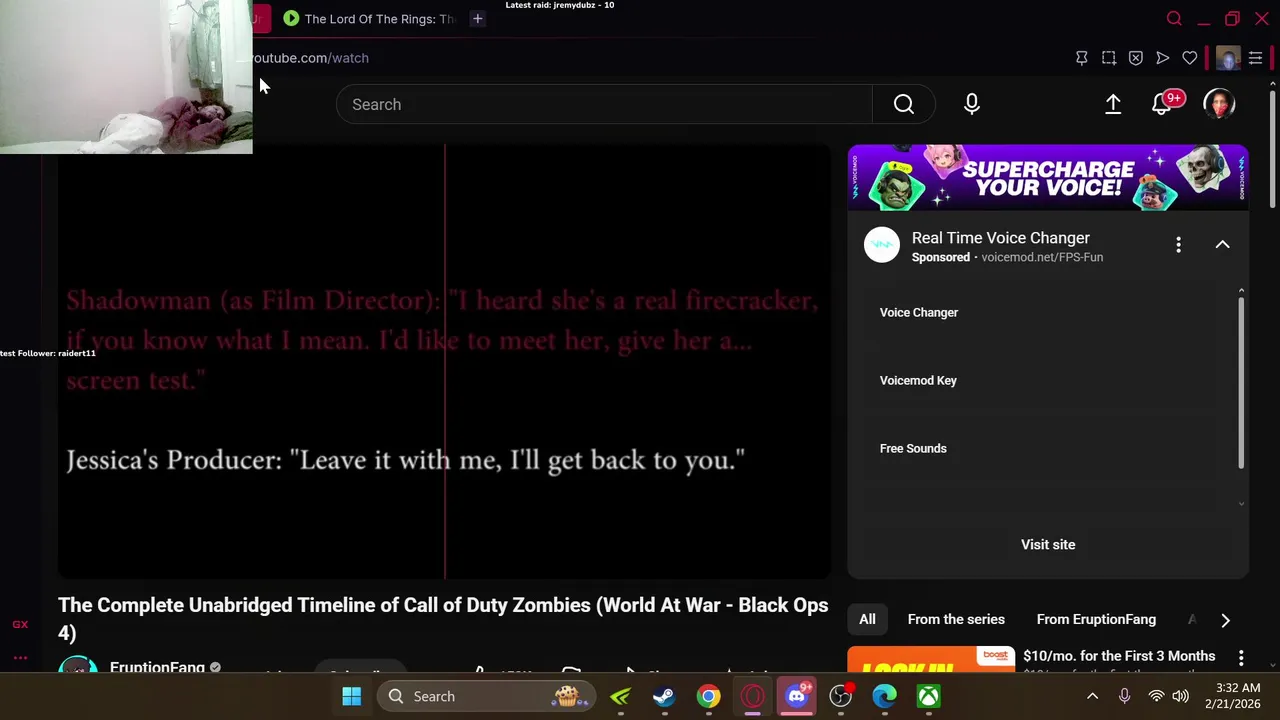The height and width of the screenshot is (720, 1280).
Task: Open Steam from the taskbar
Action: [x=664, y=696]
